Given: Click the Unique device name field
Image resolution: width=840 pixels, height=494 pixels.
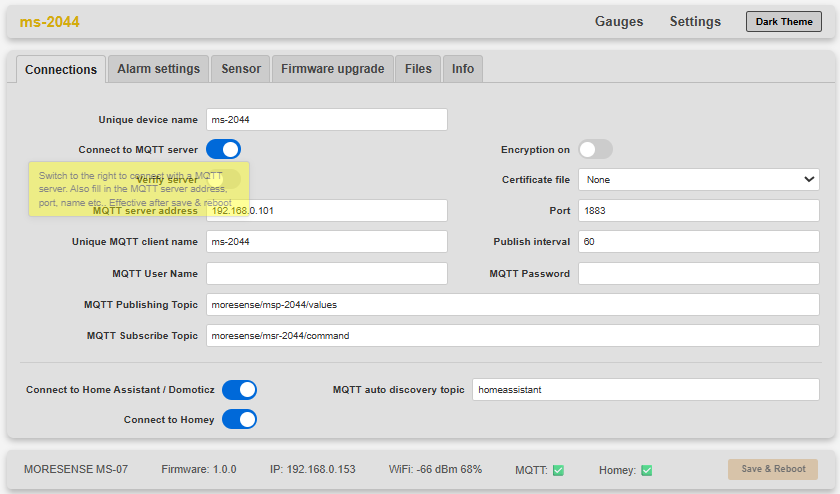Looking at the screenshot, I should [x=326, y=120].
